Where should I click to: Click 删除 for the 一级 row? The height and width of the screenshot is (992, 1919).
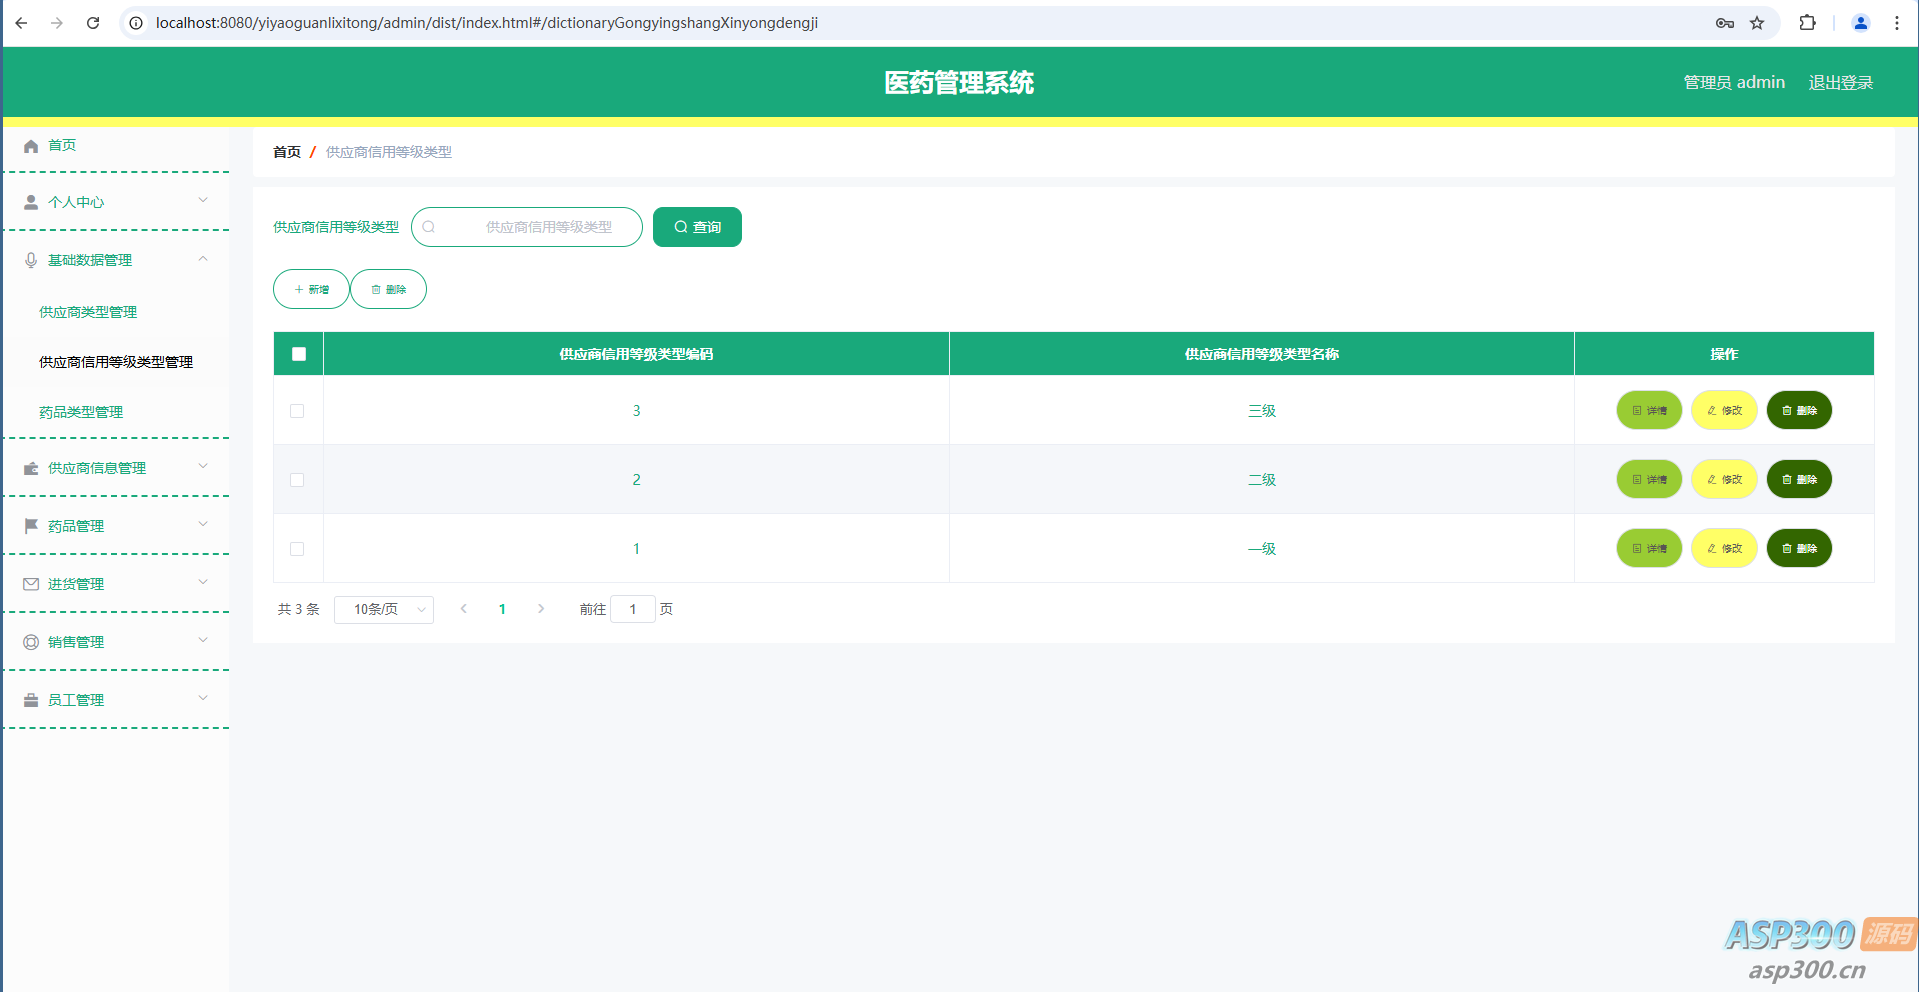pos(1799,548)
